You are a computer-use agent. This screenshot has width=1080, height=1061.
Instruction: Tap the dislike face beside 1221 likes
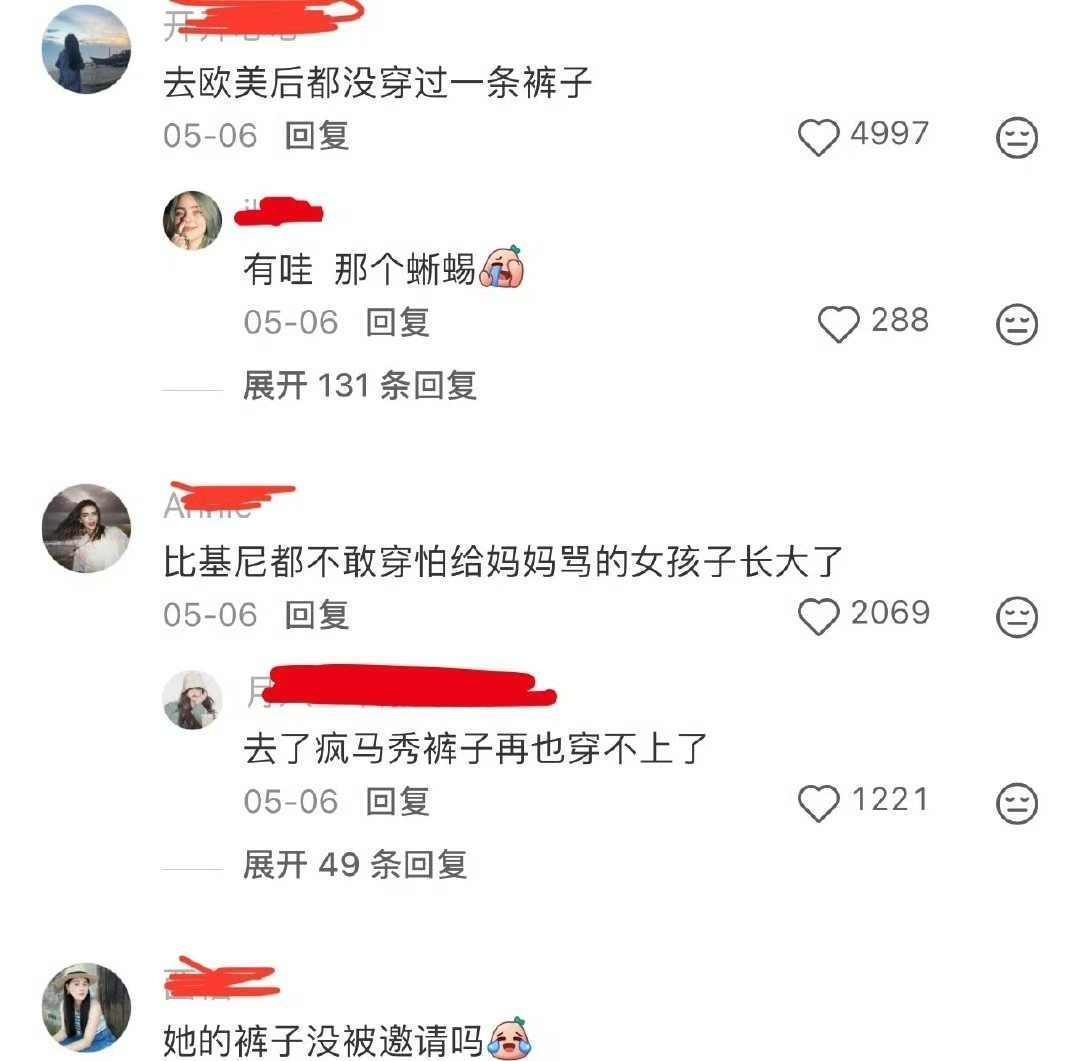(1017, 803)
